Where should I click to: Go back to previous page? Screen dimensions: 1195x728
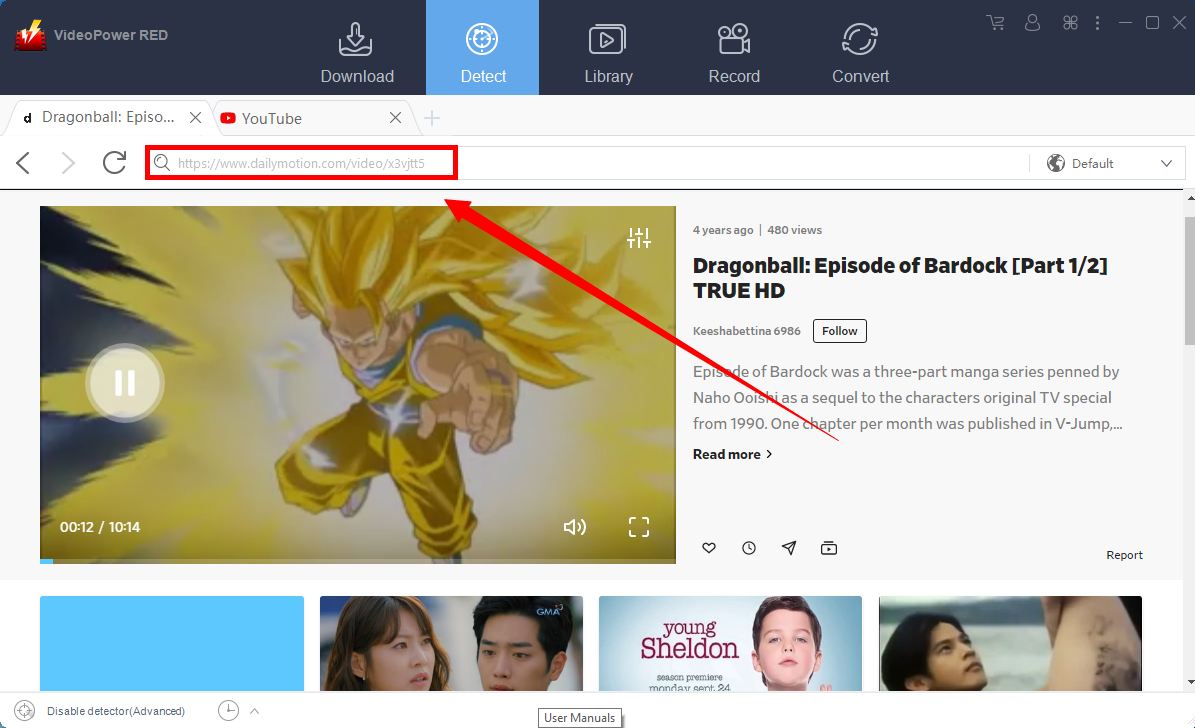click(23, 162)
